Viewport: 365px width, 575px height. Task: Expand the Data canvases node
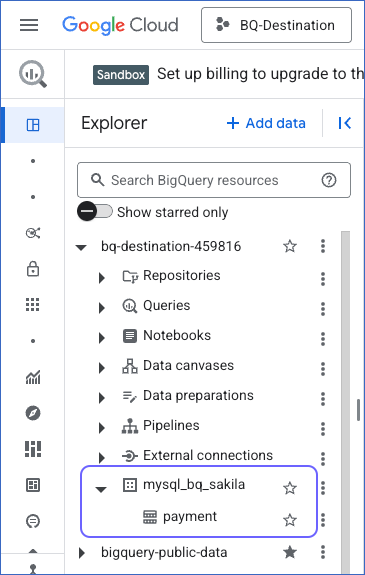click(x=102, y=368)
